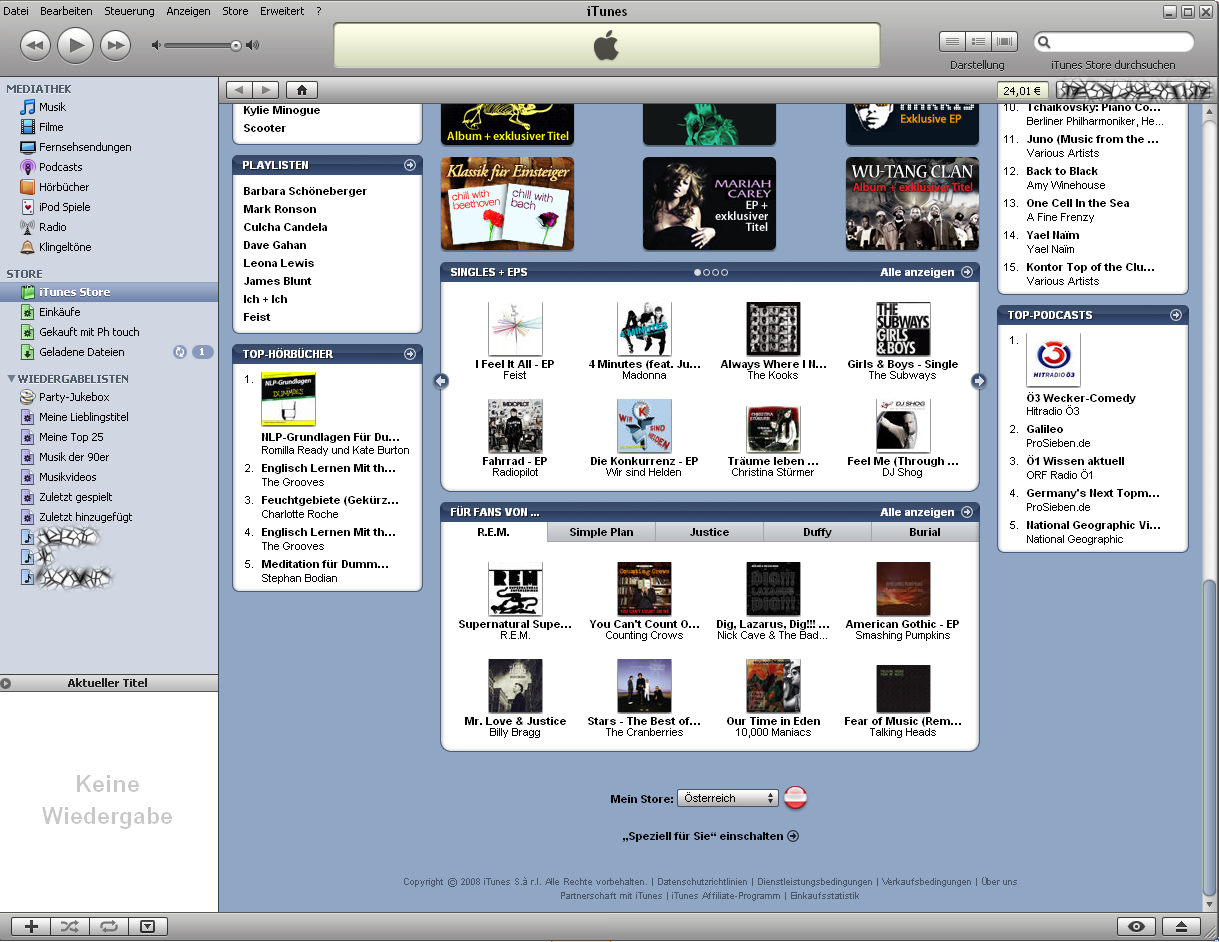Open the show/hide Genius eye button
This screenshot has height=942, width=1219.
tap(1136, 927)
